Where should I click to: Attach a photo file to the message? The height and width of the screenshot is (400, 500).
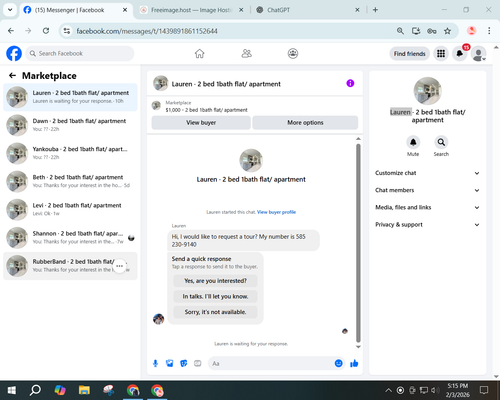pos(170,363)
